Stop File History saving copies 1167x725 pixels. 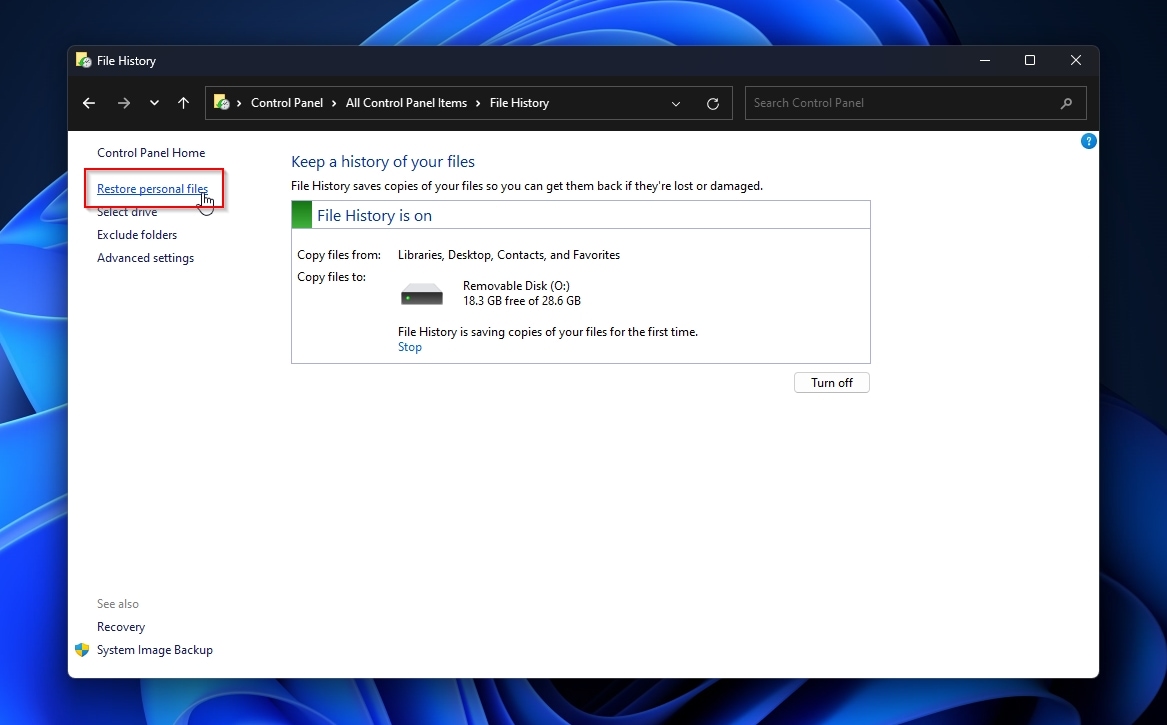409,346
